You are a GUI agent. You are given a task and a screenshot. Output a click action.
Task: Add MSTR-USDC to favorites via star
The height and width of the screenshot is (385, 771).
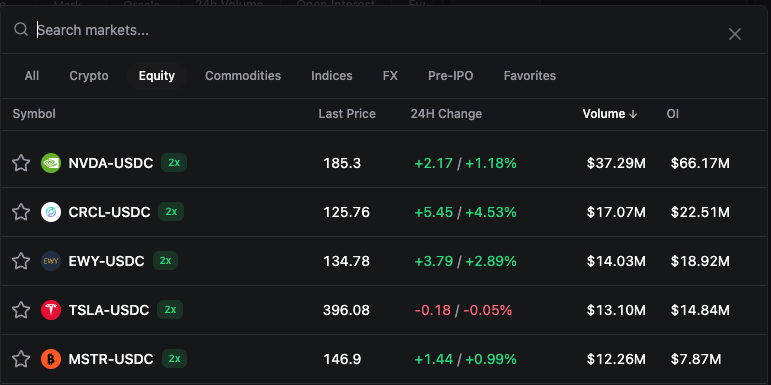(x=21, y=359)
